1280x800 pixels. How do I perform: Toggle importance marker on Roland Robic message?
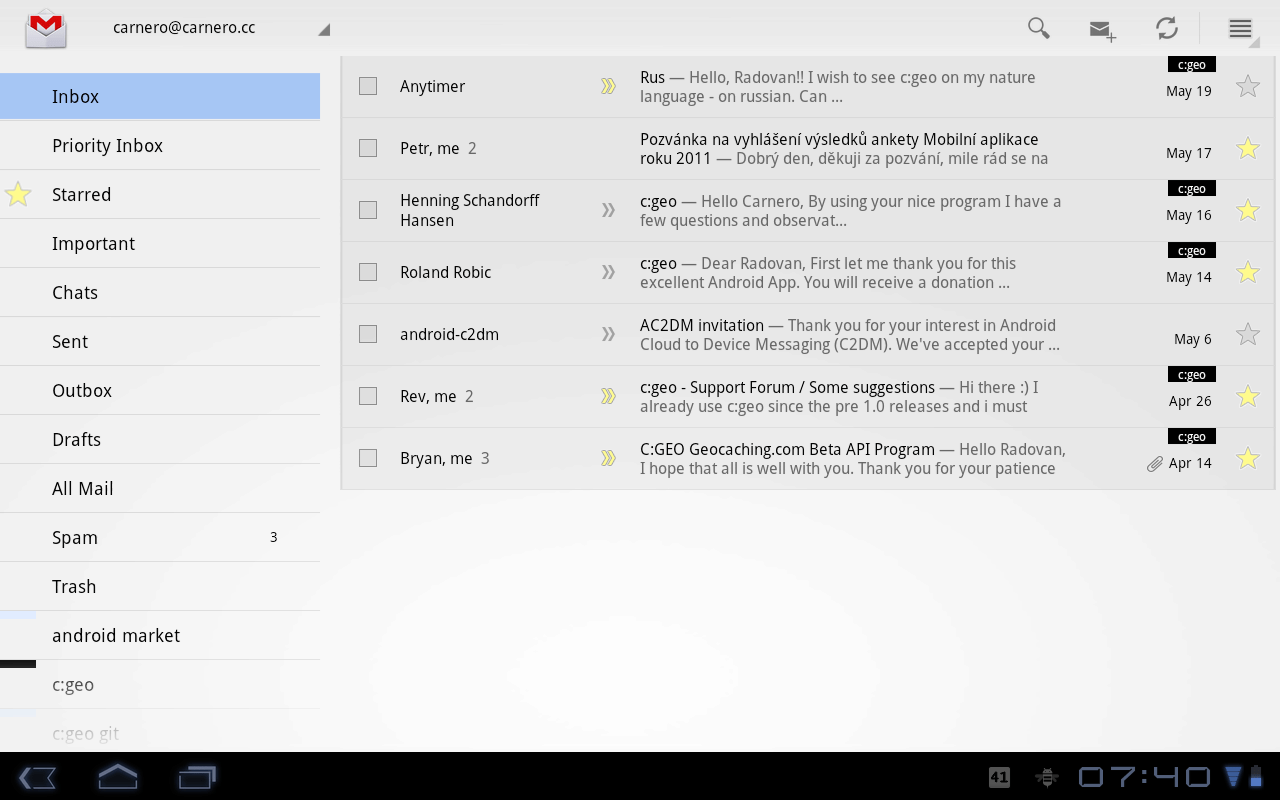click(x=608, y=272)
